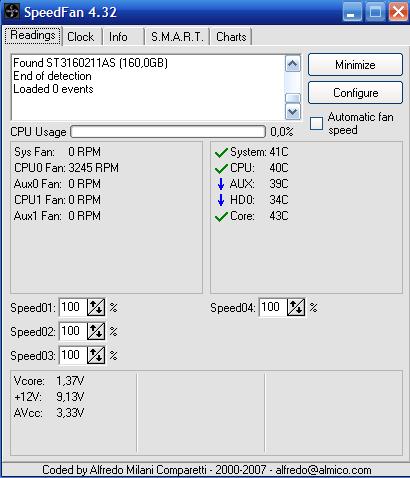Screen dimensions: 410x478
Task: Click the Speed01 percentage input field
Action: click(73, 307)
